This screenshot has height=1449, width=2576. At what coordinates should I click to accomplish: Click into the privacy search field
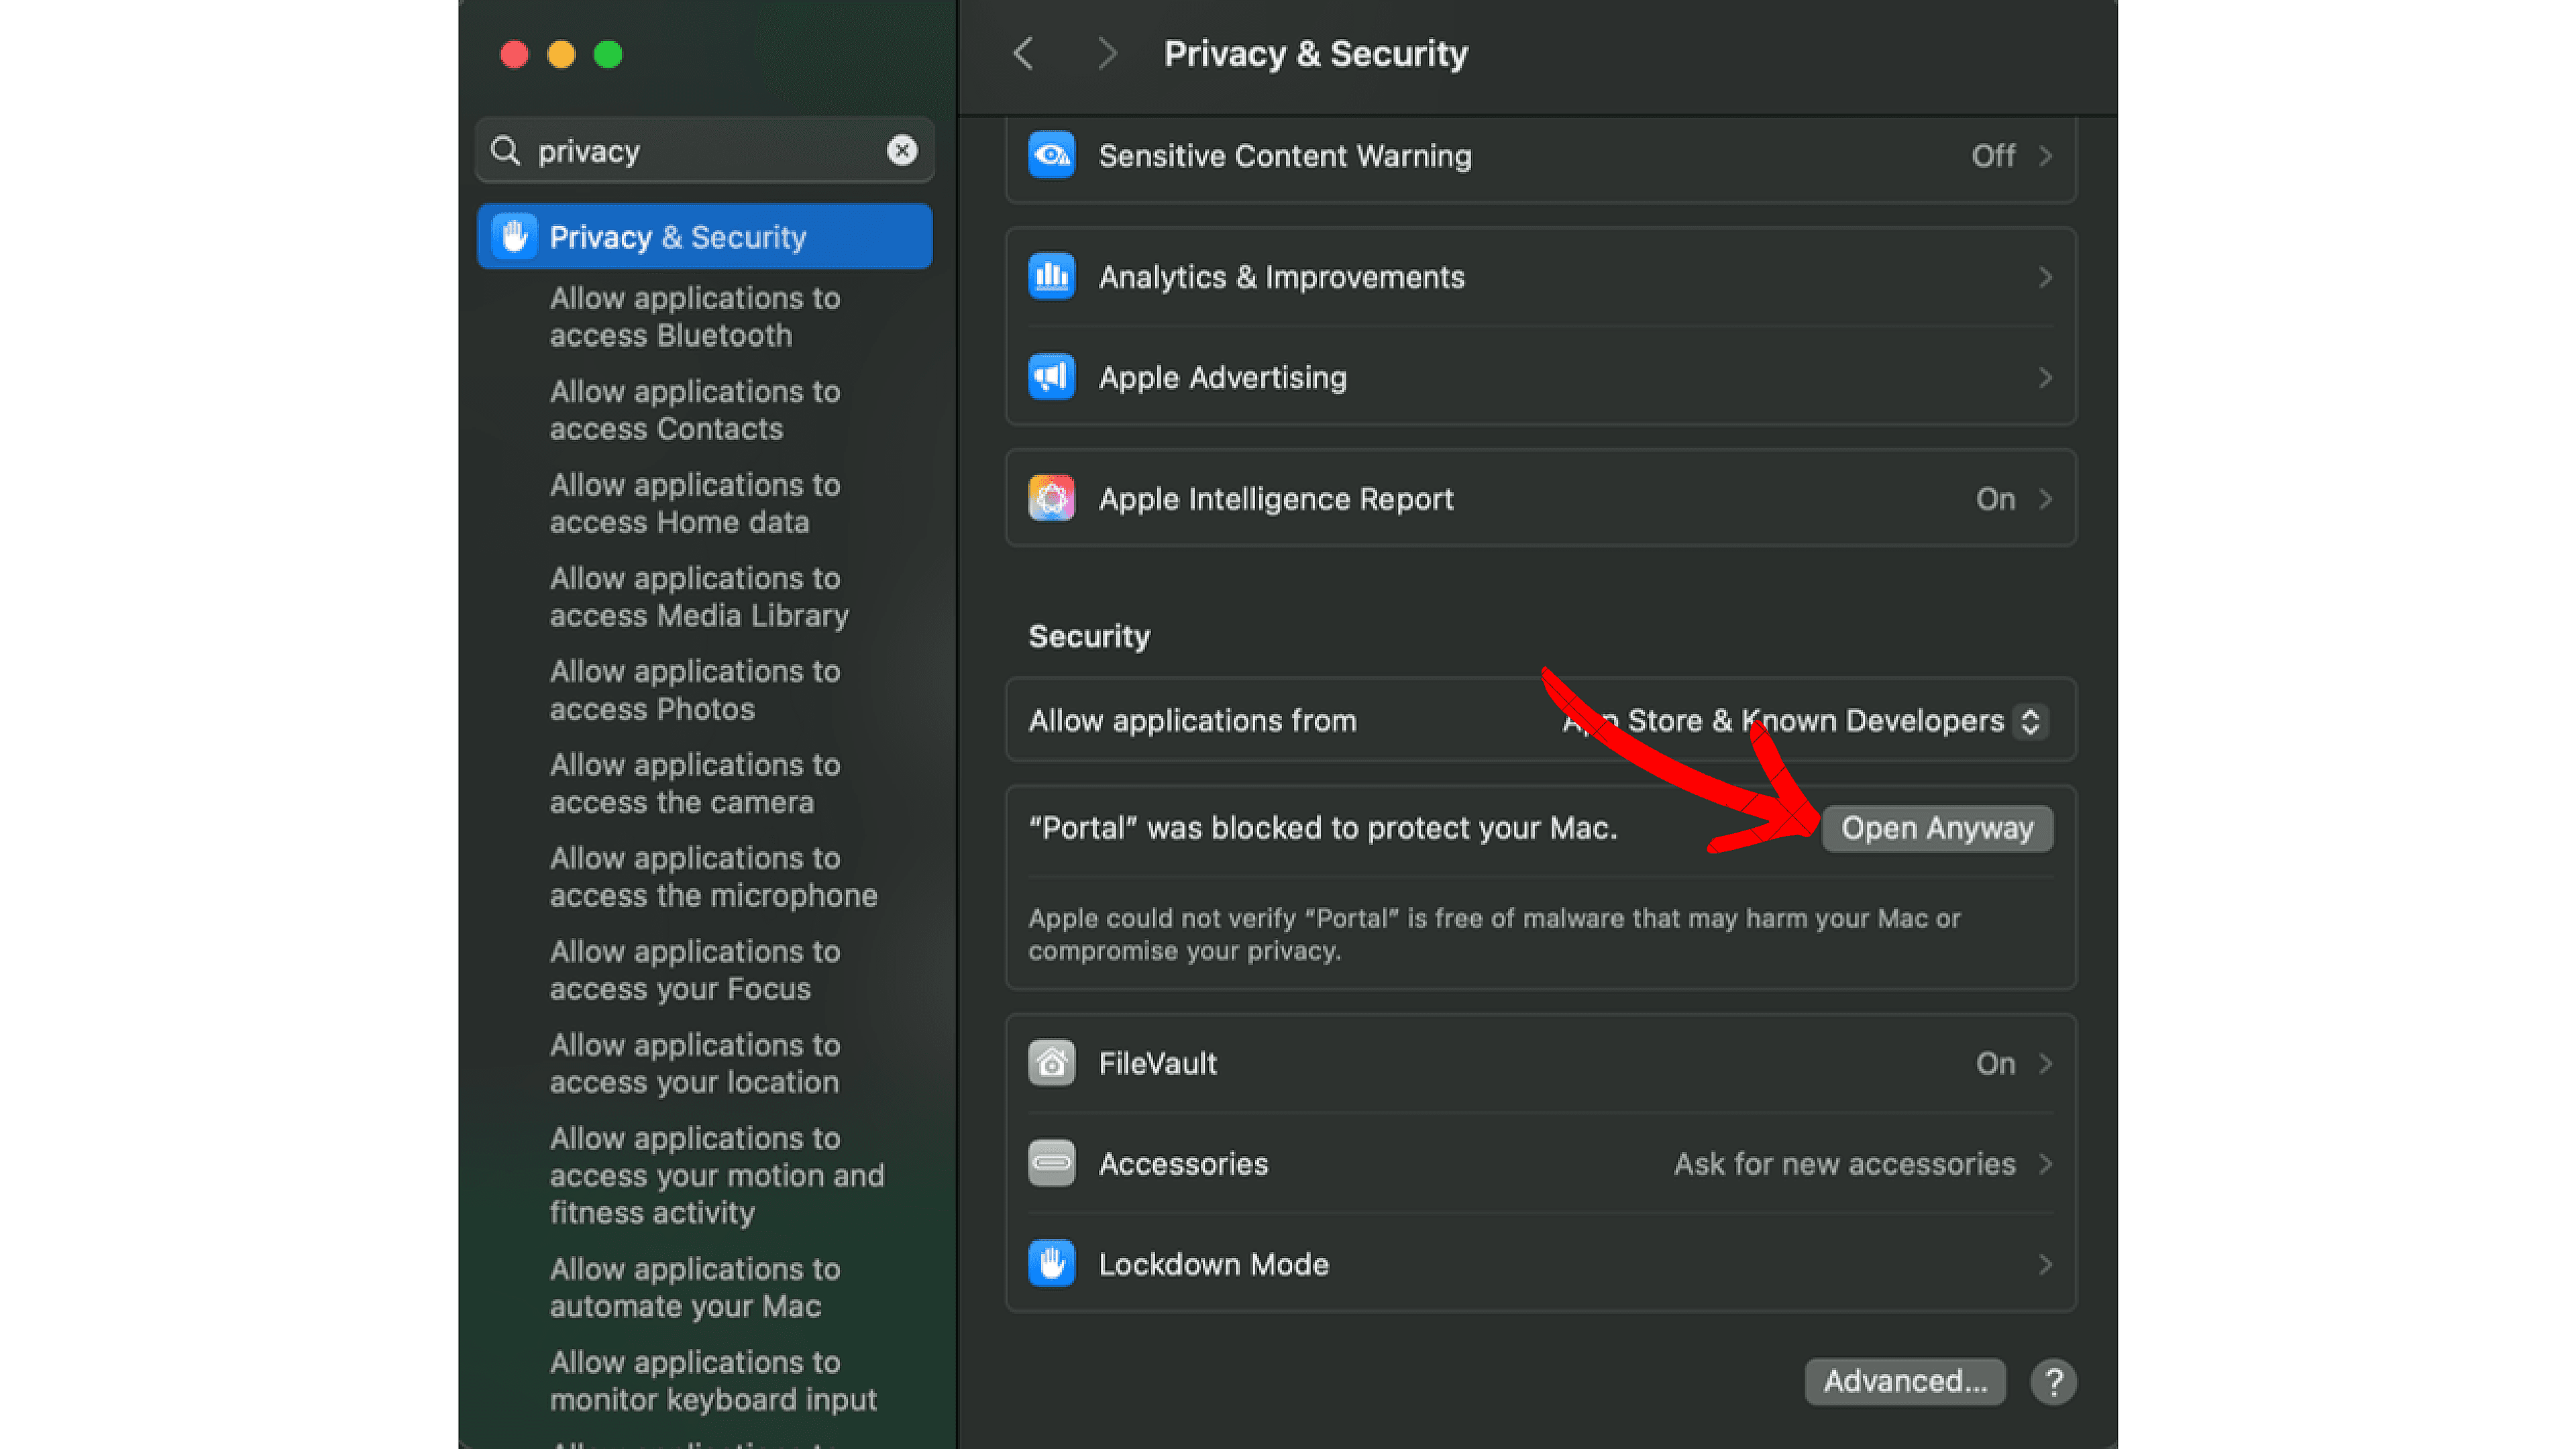coord(705,150)
